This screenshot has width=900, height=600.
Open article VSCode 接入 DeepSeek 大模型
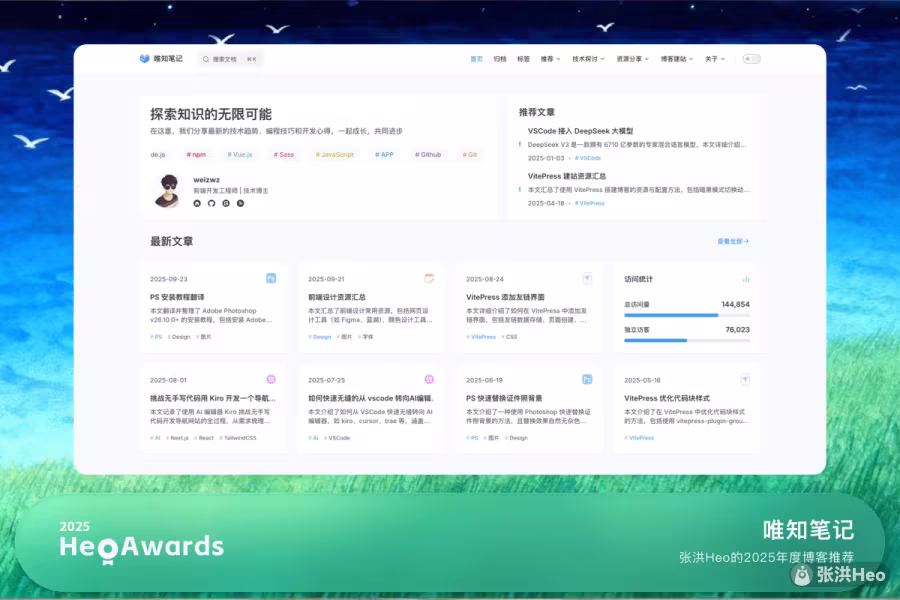pos(580,131)
